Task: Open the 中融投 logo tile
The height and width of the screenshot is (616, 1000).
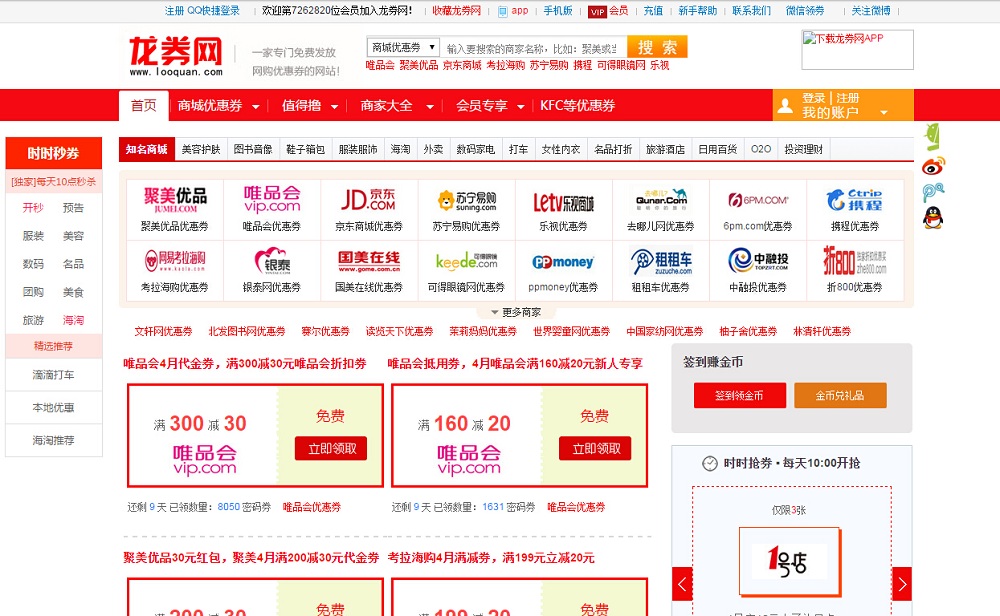Action: 758,260
